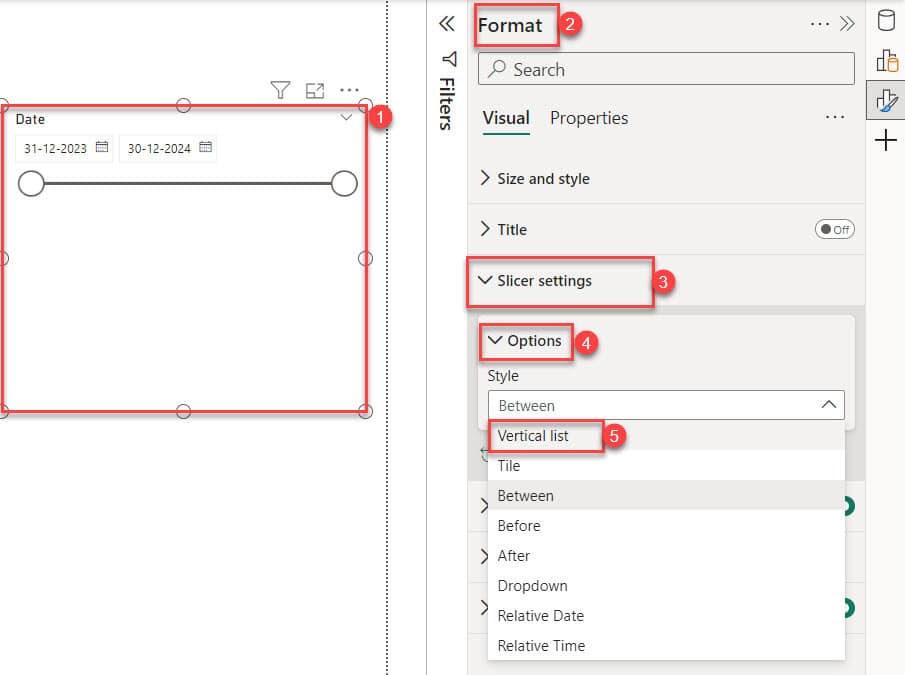Click the Style label under Options
This screenshot has height=675, width=905.
(x=503, y=376)
